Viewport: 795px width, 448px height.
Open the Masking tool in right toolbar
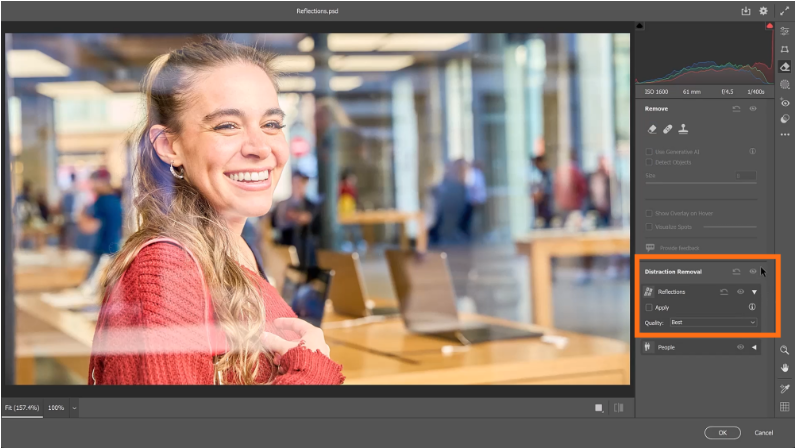(x=785, y=84)
